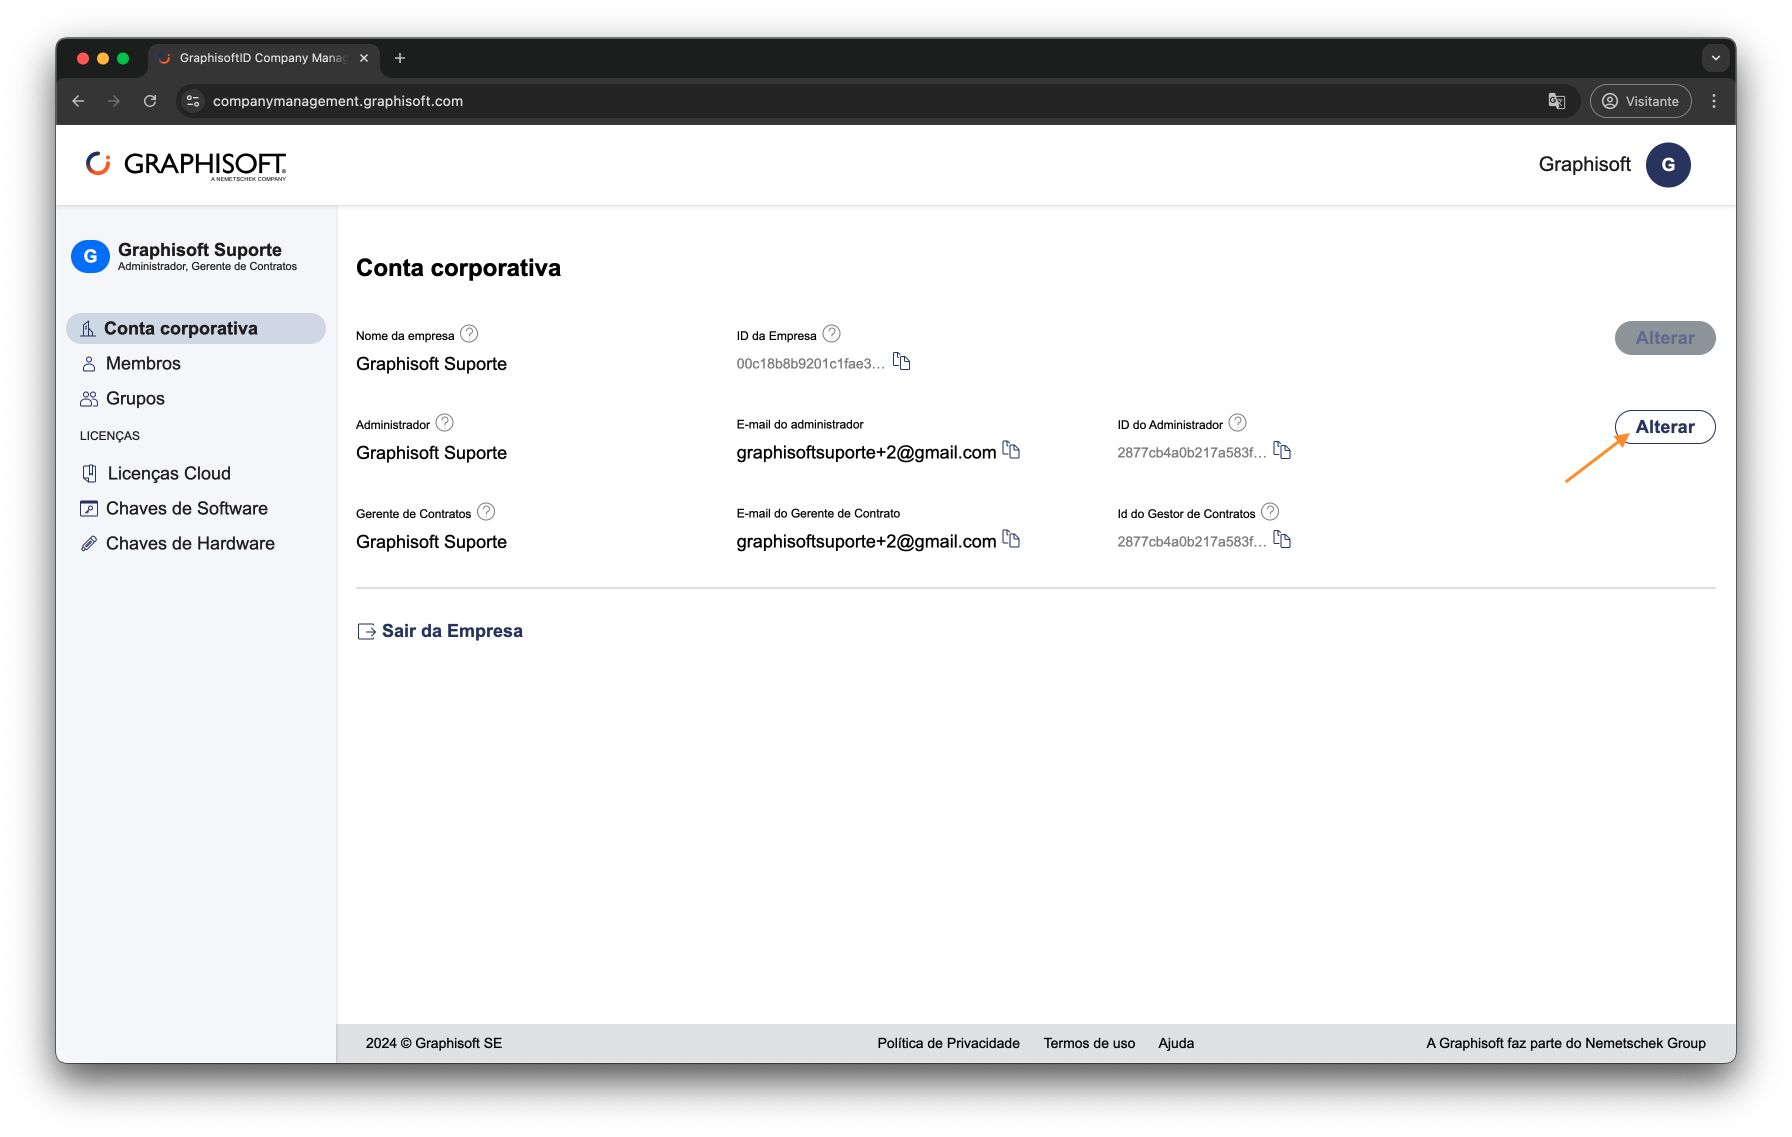The height and width of the screenshot is (1137, 1792).
Task: Open the Visitante profile button
Action: coord(1641,101)
